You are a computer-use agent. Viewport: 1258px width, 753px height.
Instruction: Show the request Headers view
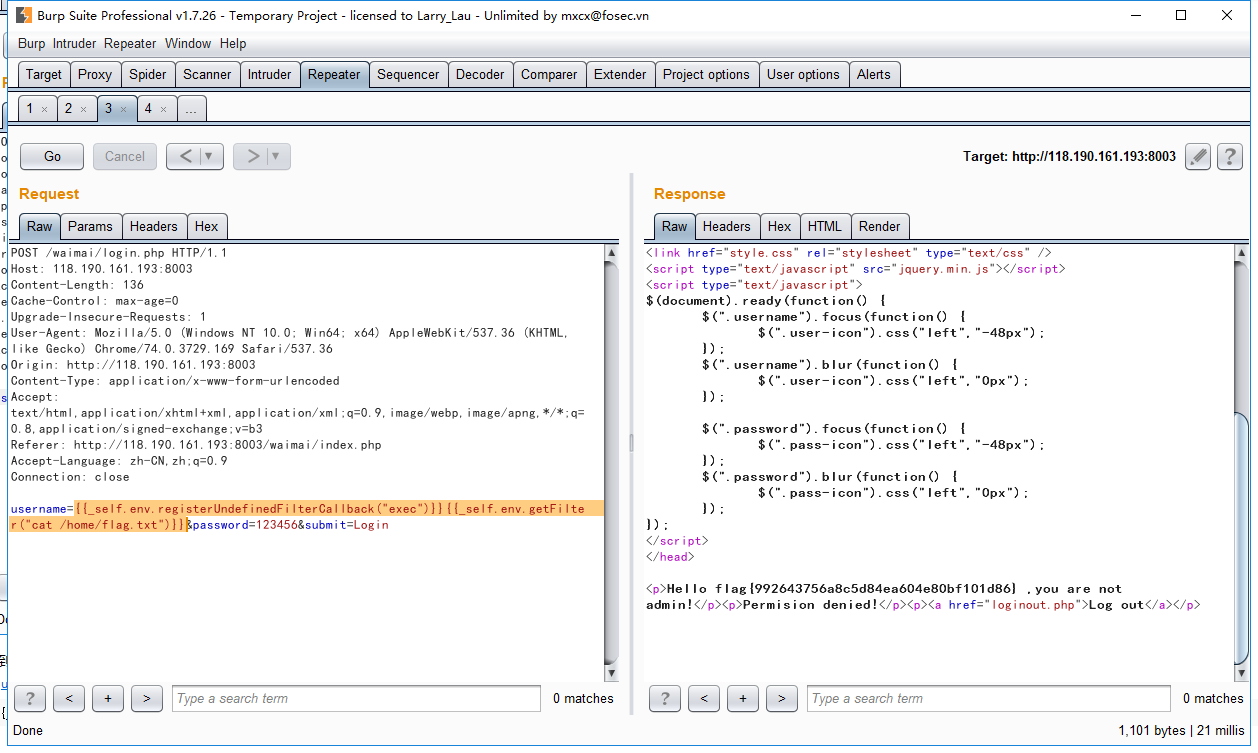(x=154, y=226)
